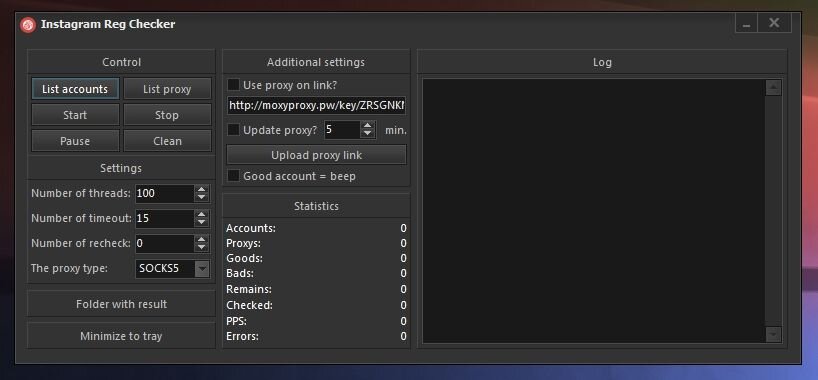Click the Errors: statistics label
The image size is (818, 380).
(243, 336)
